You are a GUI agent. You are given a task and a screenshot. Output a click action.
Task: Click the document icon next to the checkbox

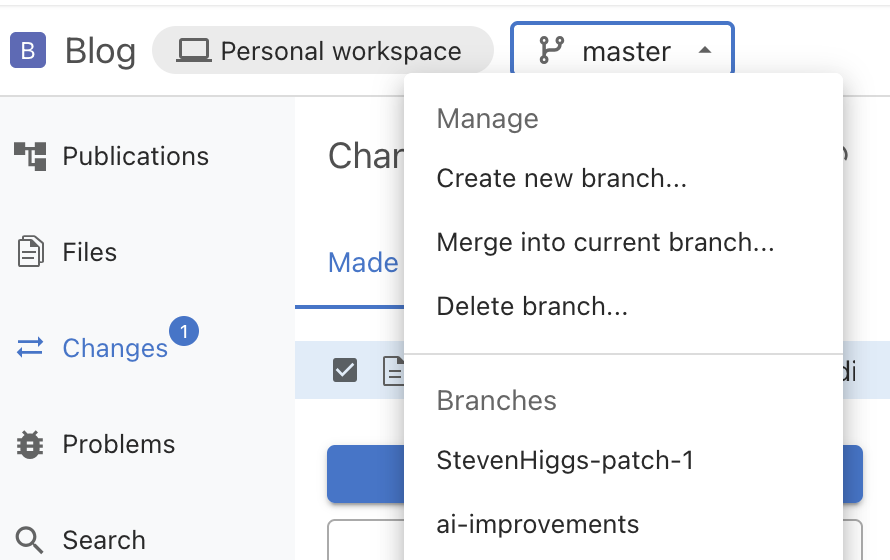pos(394,371)
